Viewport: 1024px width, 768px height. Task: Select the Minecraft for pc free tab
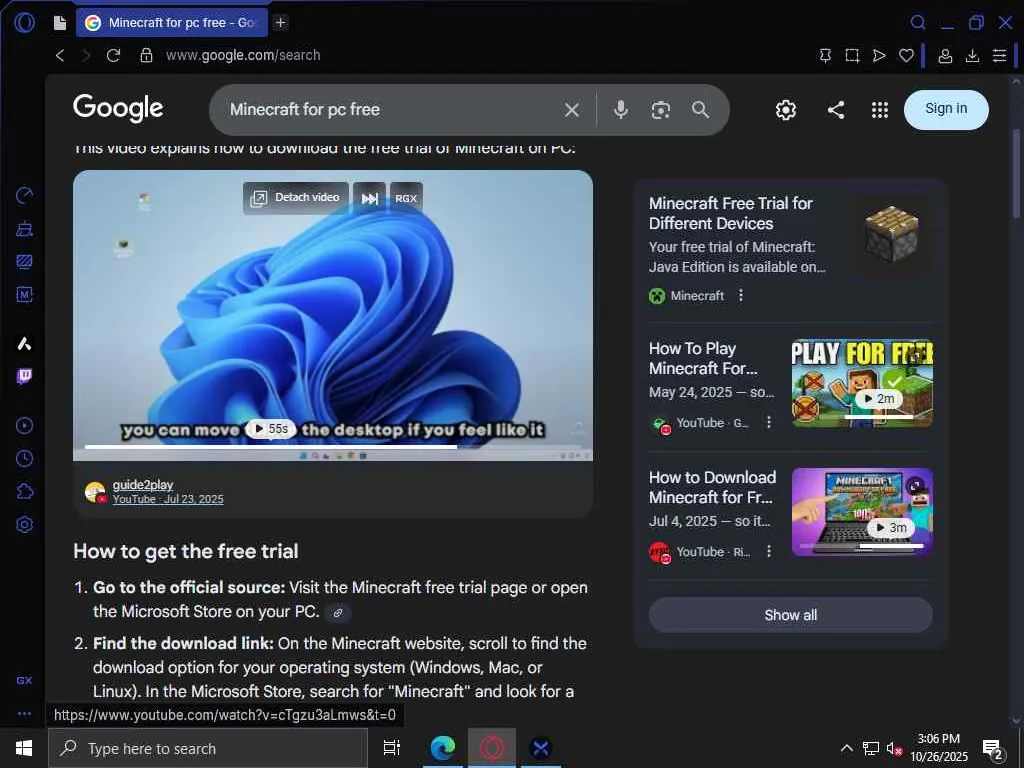pyautogui.click(x=172, y=23)
